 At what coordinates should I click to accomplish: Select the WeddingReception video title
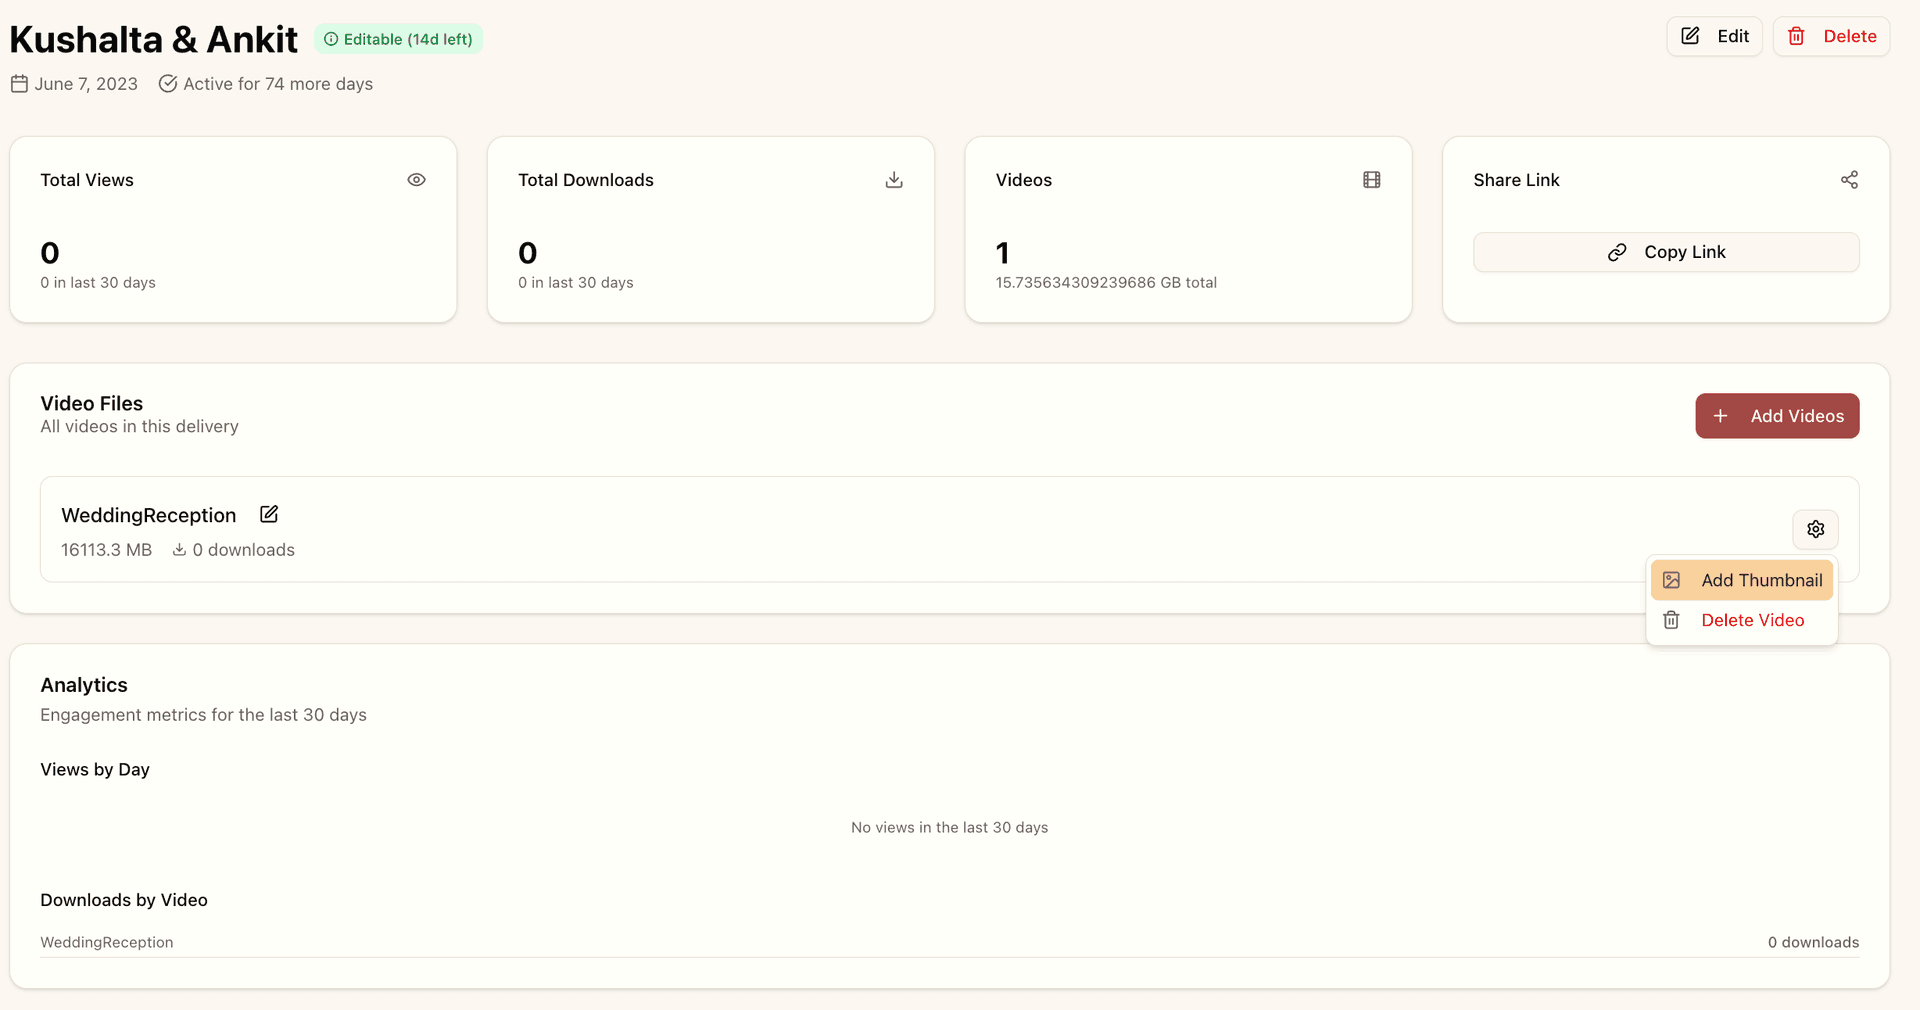[x=149, y=515]
